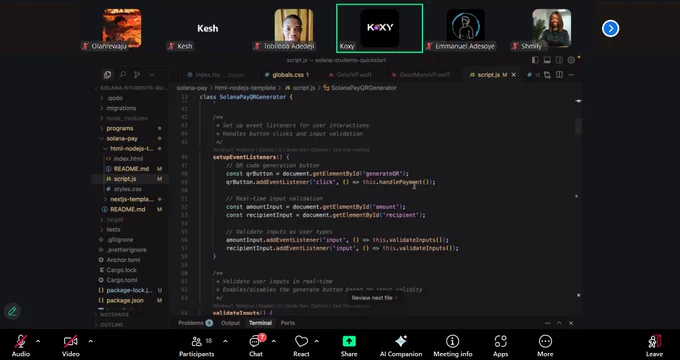Split the editor right
Screen dimensions: 680x360
tap(559, 75)
